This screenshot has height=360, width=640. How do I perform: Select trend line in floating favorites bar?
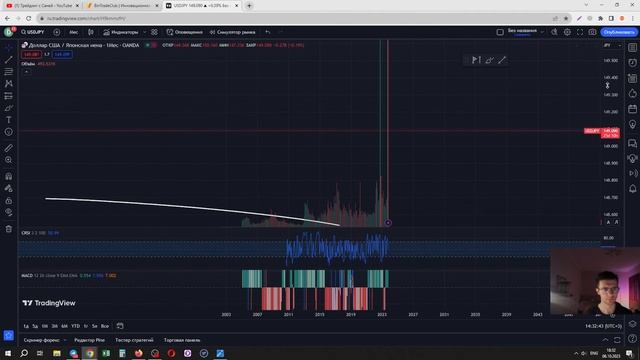click(x=502, y=60)
